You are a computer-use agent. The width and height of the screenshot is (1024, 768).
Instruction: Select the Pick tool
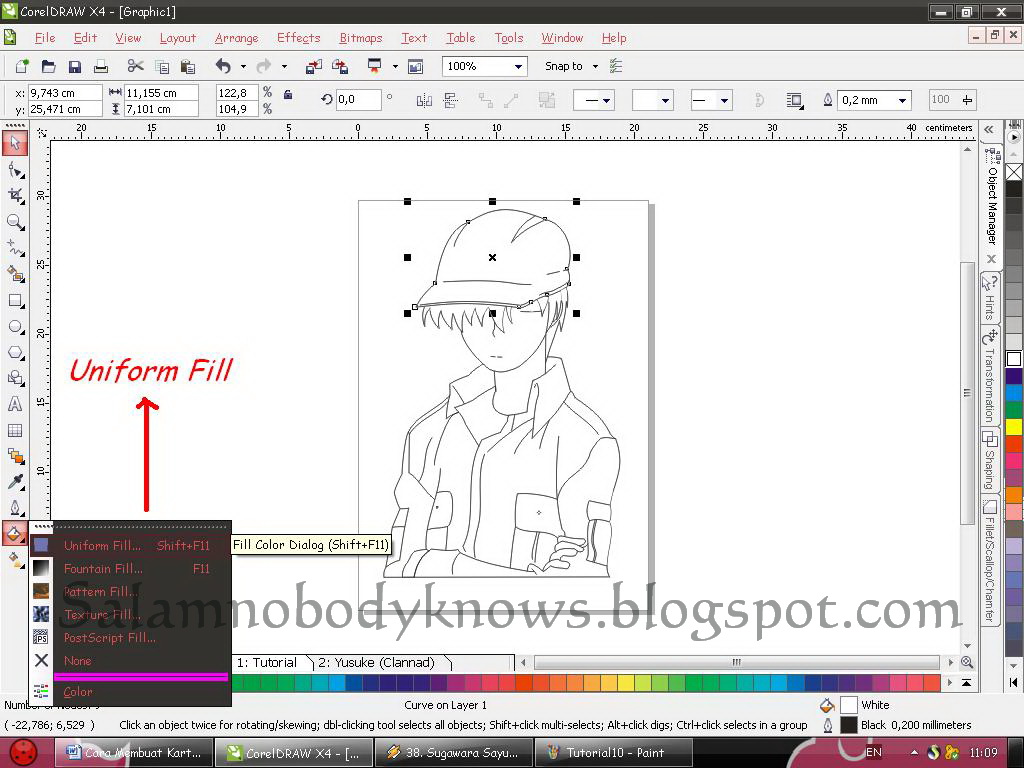(x=15, y=143)
